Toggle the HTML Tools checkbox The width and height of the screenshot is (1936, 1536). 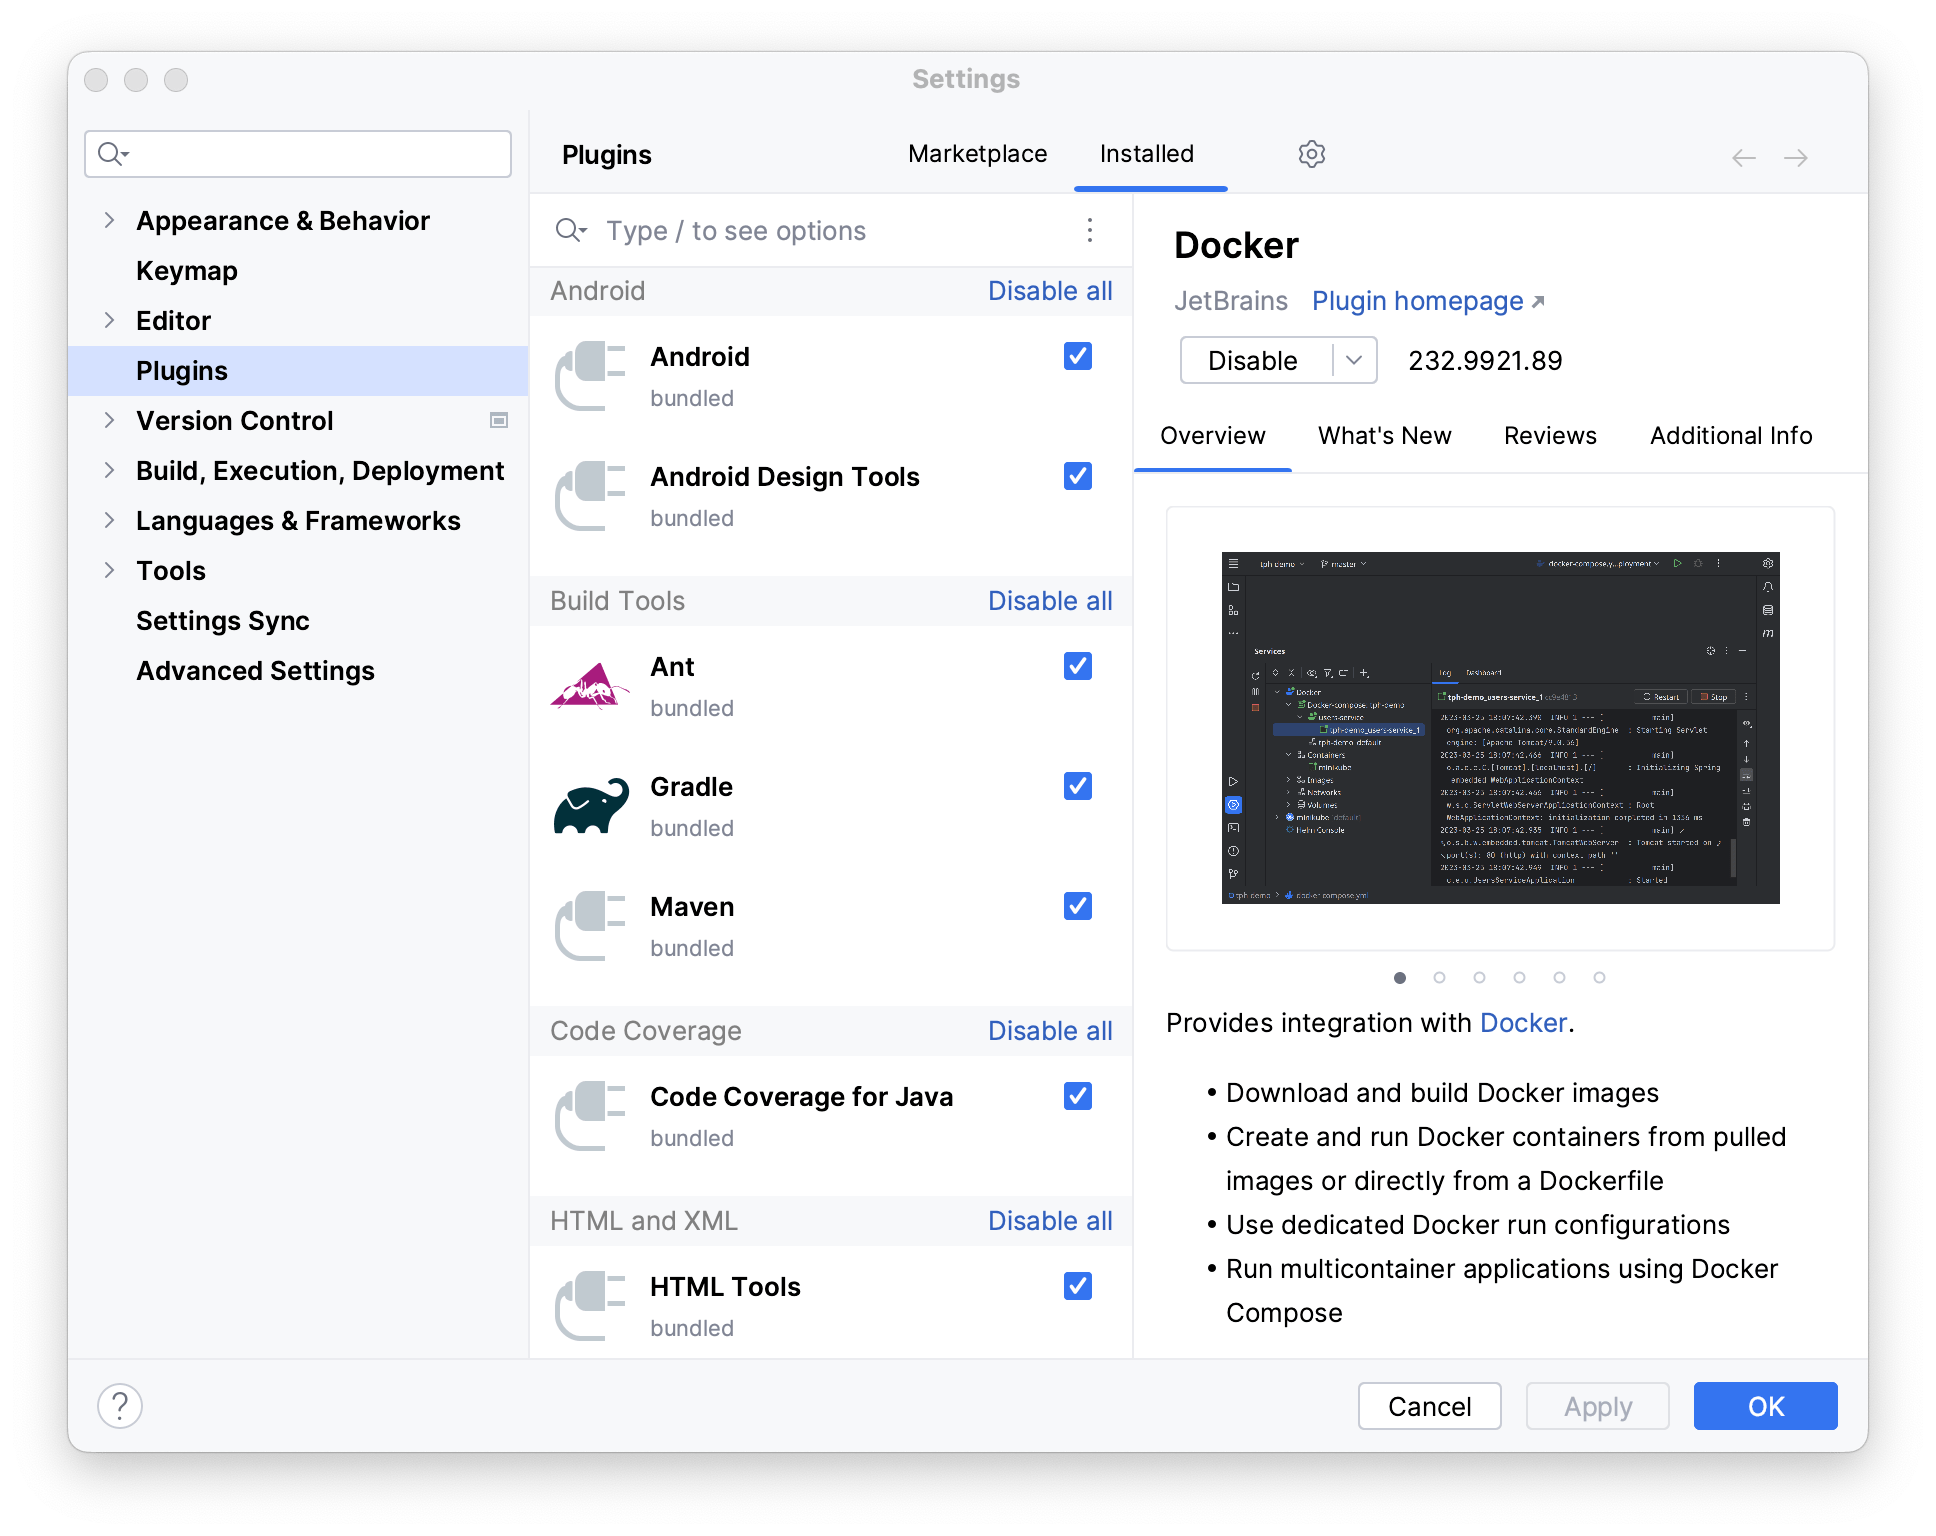click(1077, 1287)
